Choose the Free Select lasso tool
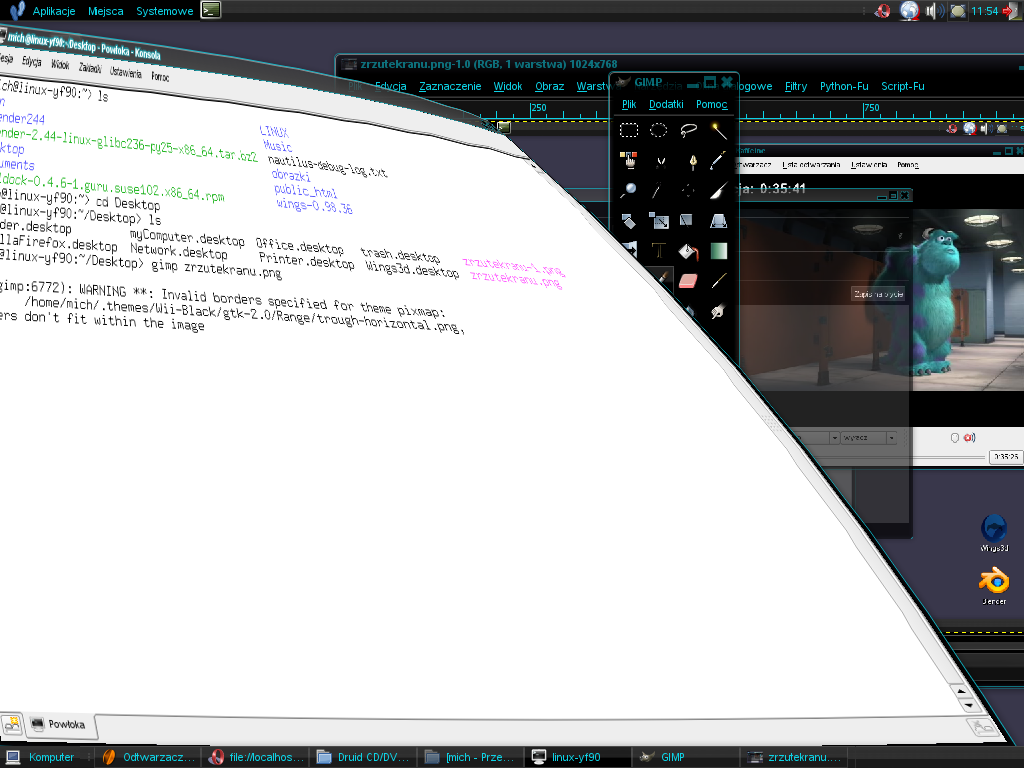The width and height of the screenshot is (1024, 768). 688,130
